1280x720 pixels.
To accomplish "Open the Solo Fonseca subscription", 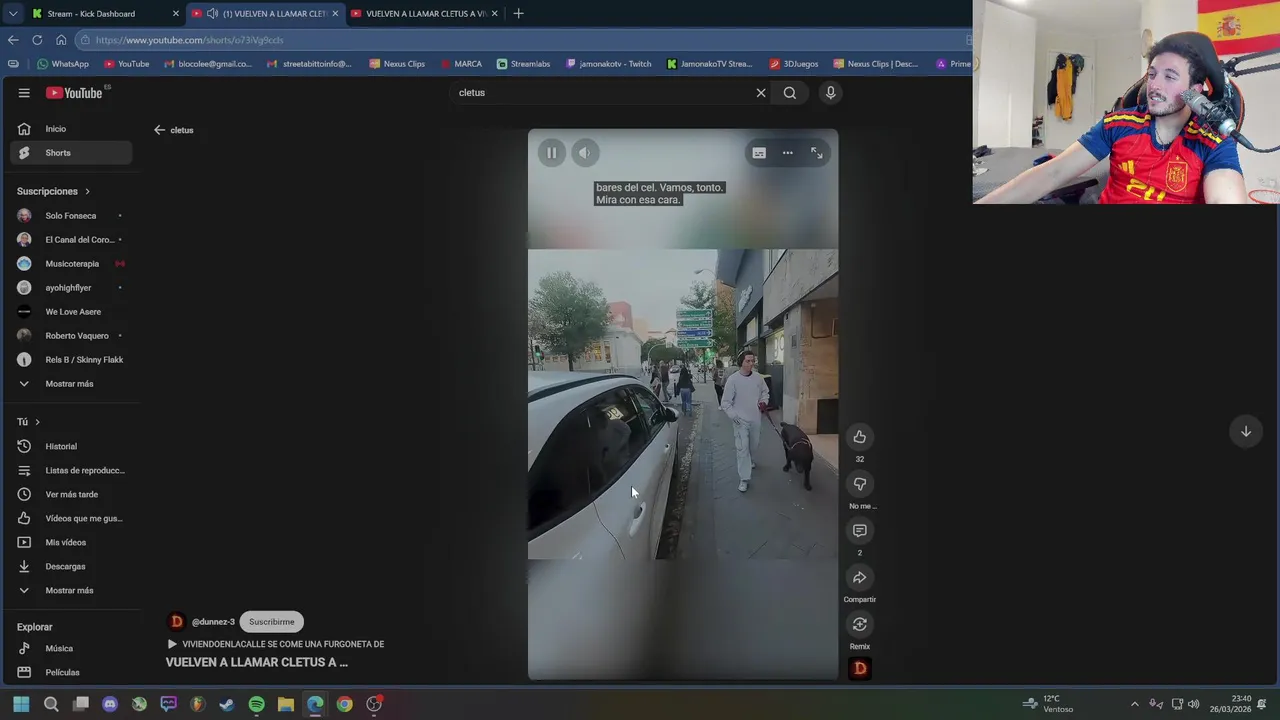I will (70, 216).
